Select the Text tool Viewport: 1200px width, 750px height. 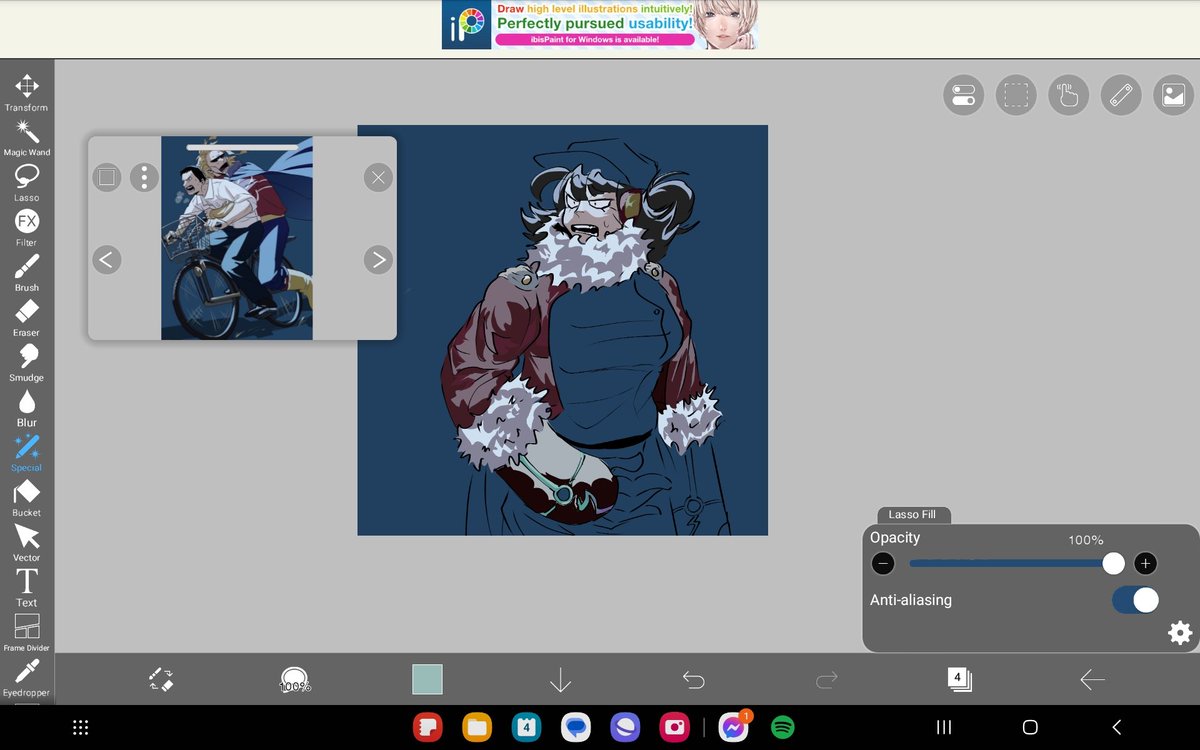[x=27, y=588]
